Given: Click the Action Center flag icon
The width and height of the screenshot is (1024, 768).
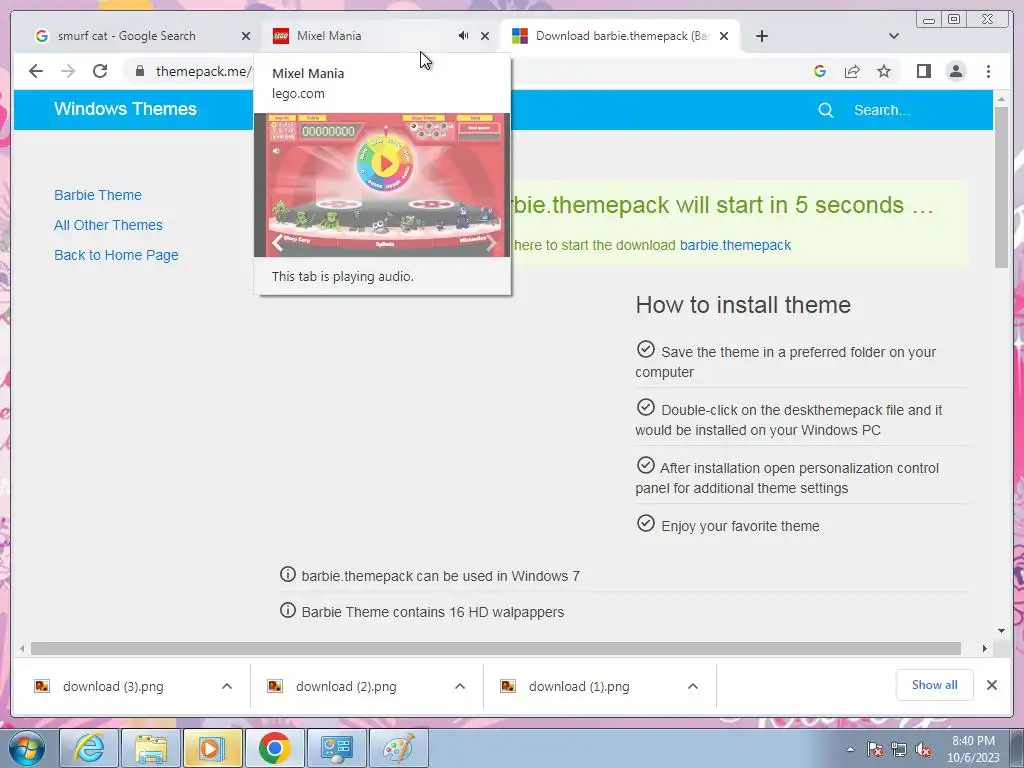Looking at the screenshot, I should point(875,750).
